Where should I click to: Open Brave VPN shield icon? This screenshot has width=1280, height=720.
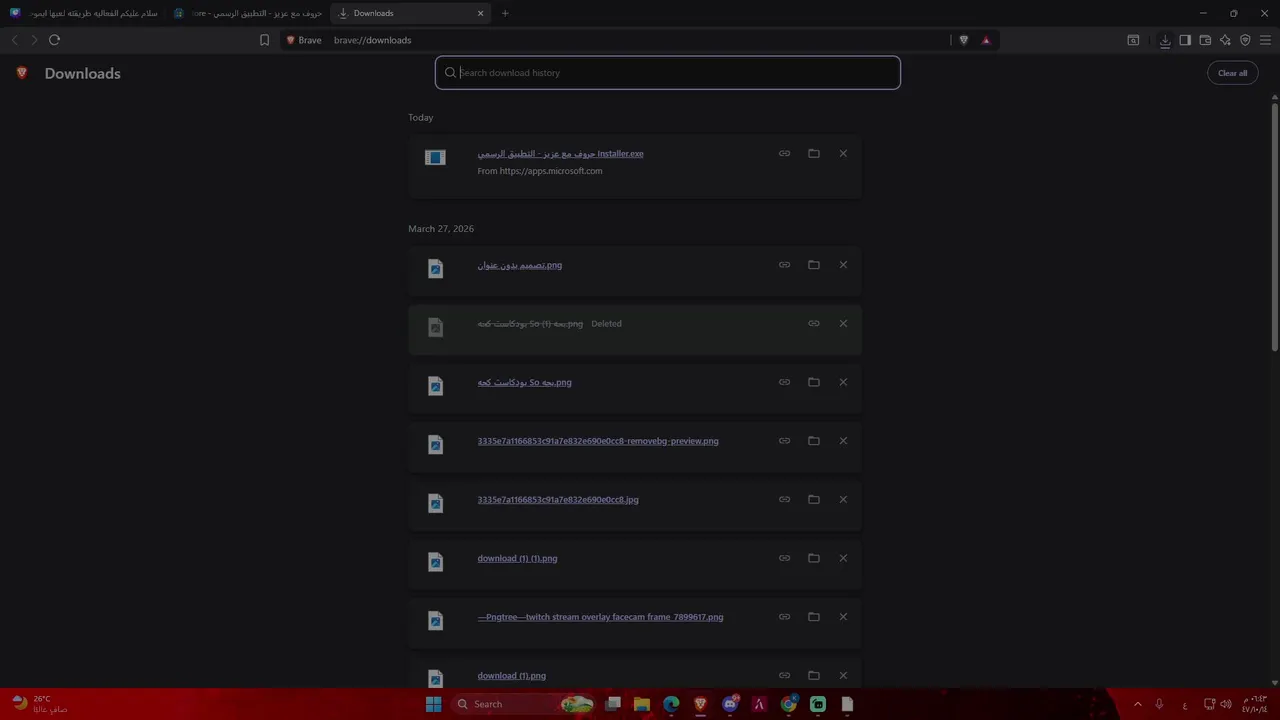(x=1245, y=40)
